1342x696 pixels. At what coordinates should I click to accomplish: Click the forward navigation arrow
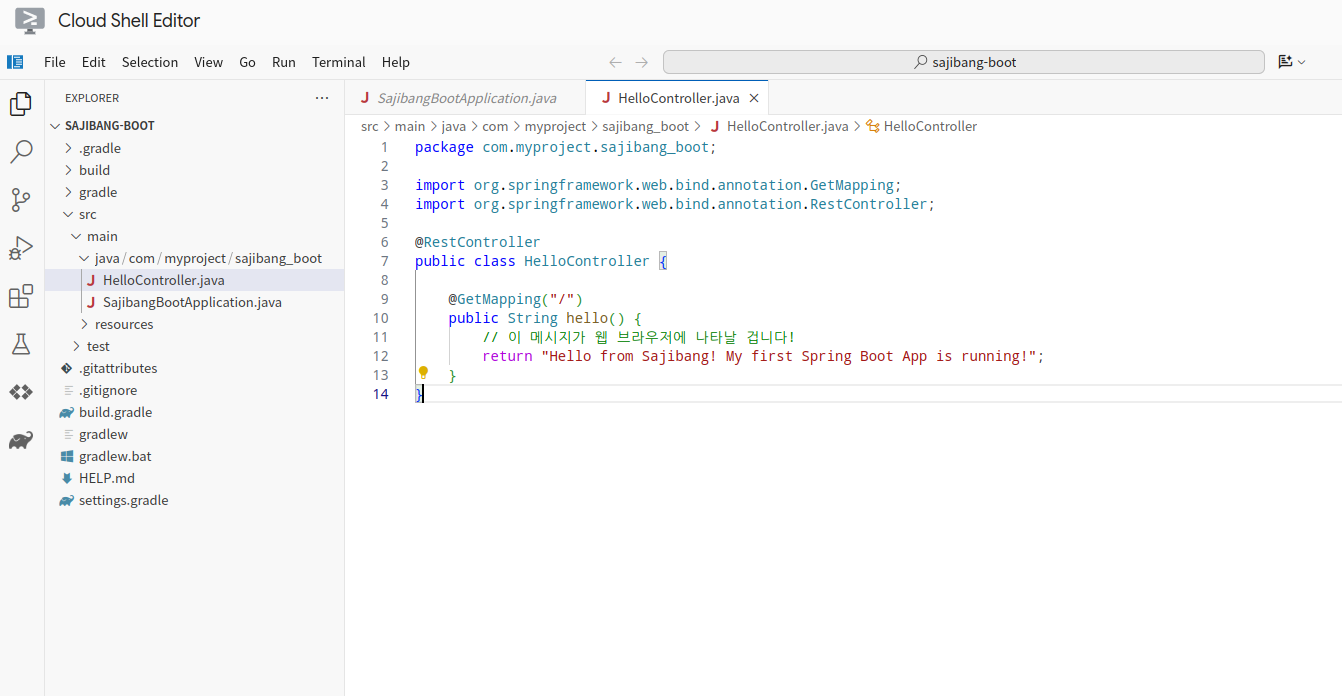pos(639,61)
